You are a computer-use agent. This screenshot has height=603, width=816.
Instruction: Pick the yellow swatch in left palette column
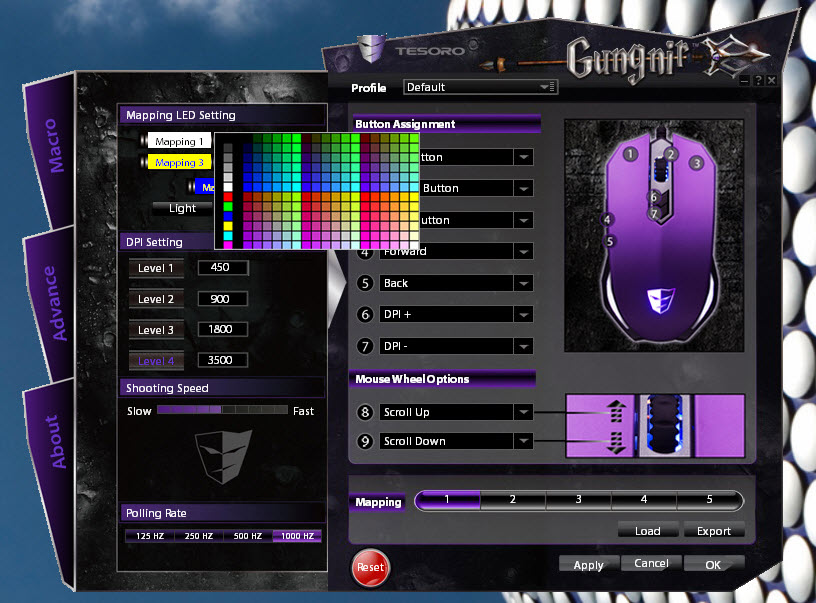228,226
